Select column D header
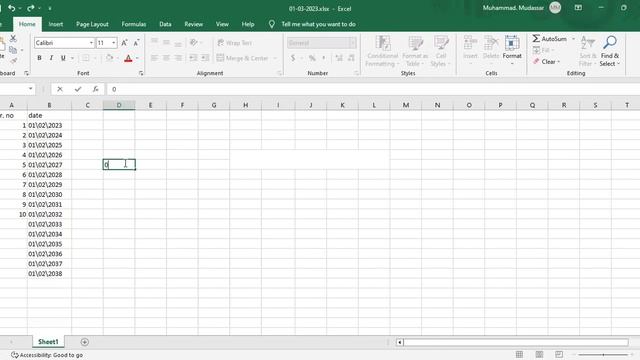Screen dimensions: 640x360 (x=119, y=105)
